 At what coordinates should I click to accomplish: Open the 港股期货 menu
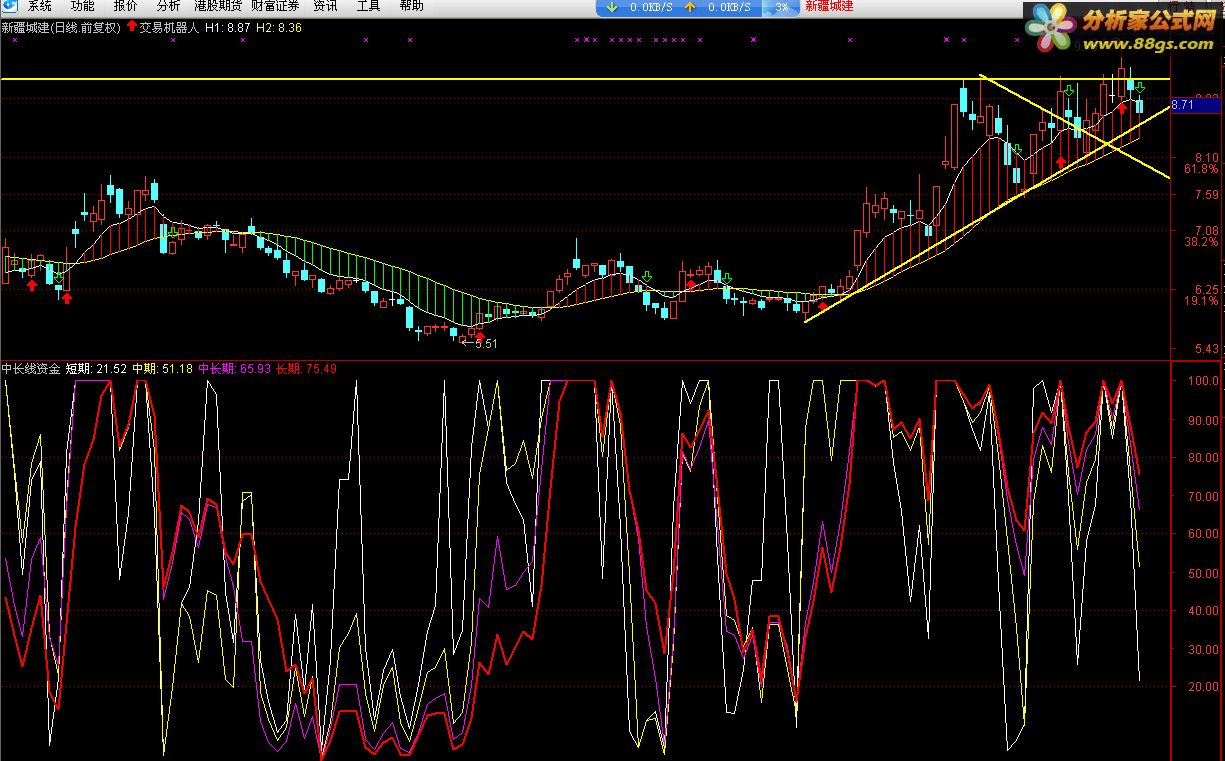[x=218, y=6]
